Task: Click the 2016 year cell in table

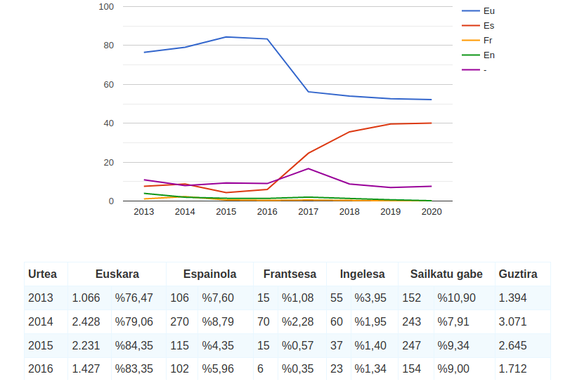Action: (x=46, y=369)
